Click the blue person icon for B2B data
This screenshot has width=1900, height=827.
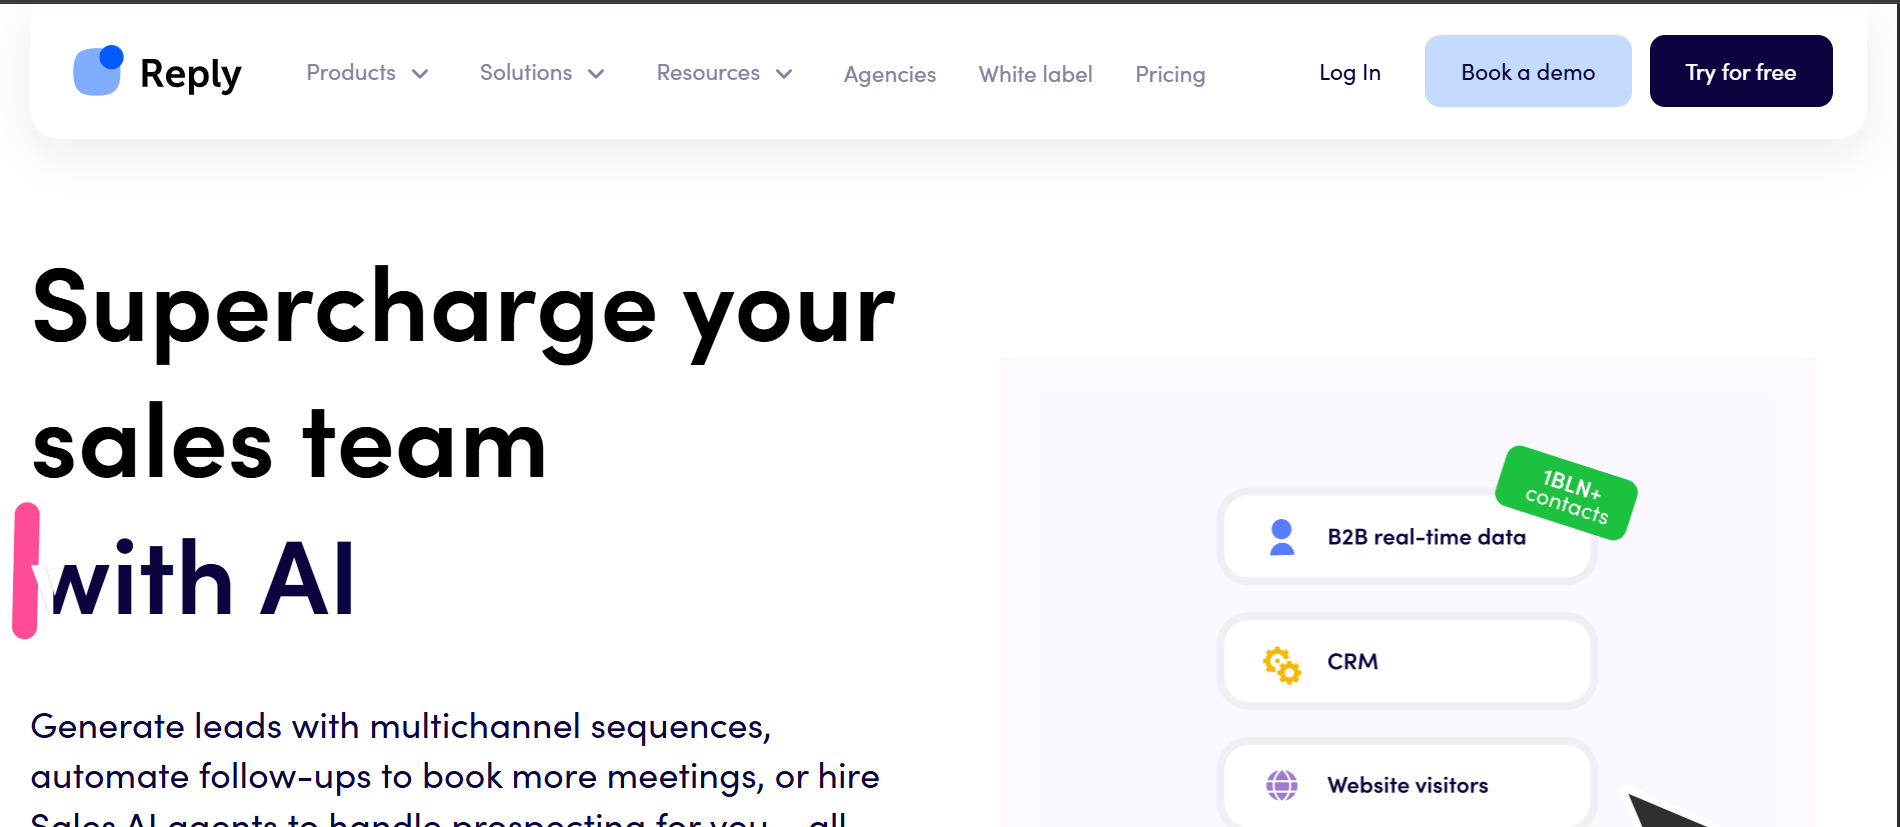1281,537
